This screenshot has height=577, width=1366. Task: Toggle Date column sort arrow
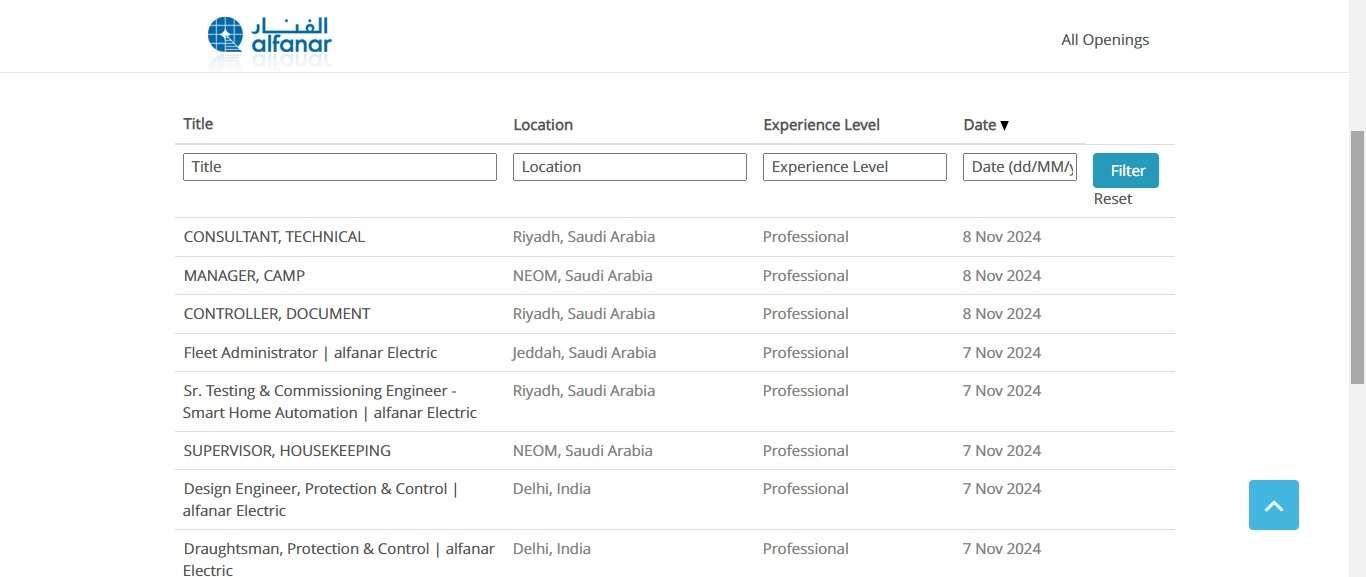pyautogui.click(x=1004, y=125)
